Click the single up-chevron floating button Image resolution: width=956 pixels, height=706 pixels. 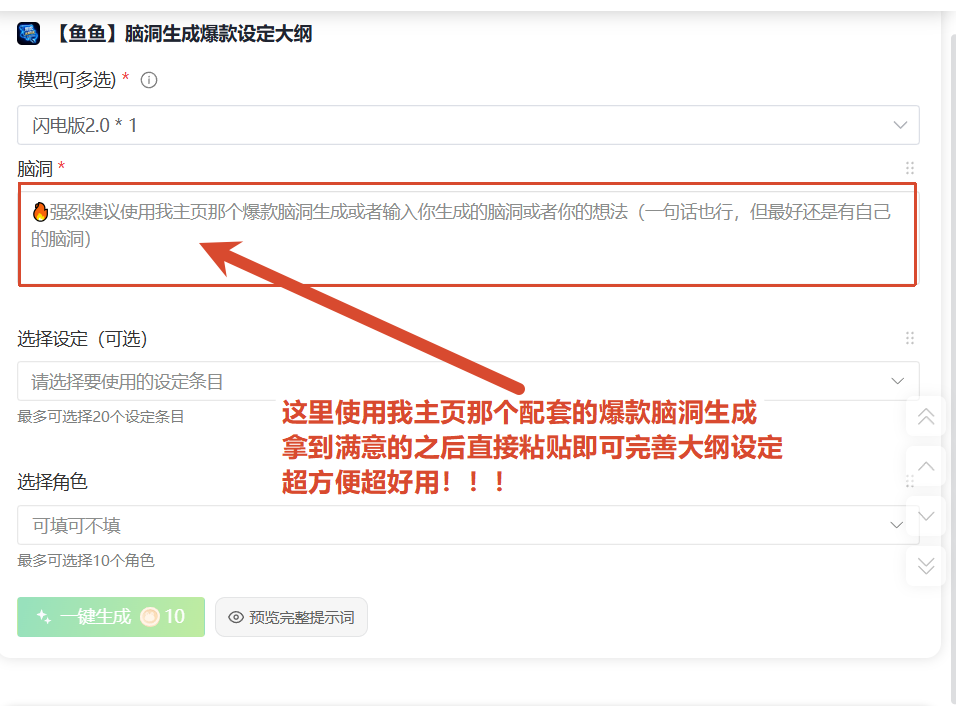(926, 466)
